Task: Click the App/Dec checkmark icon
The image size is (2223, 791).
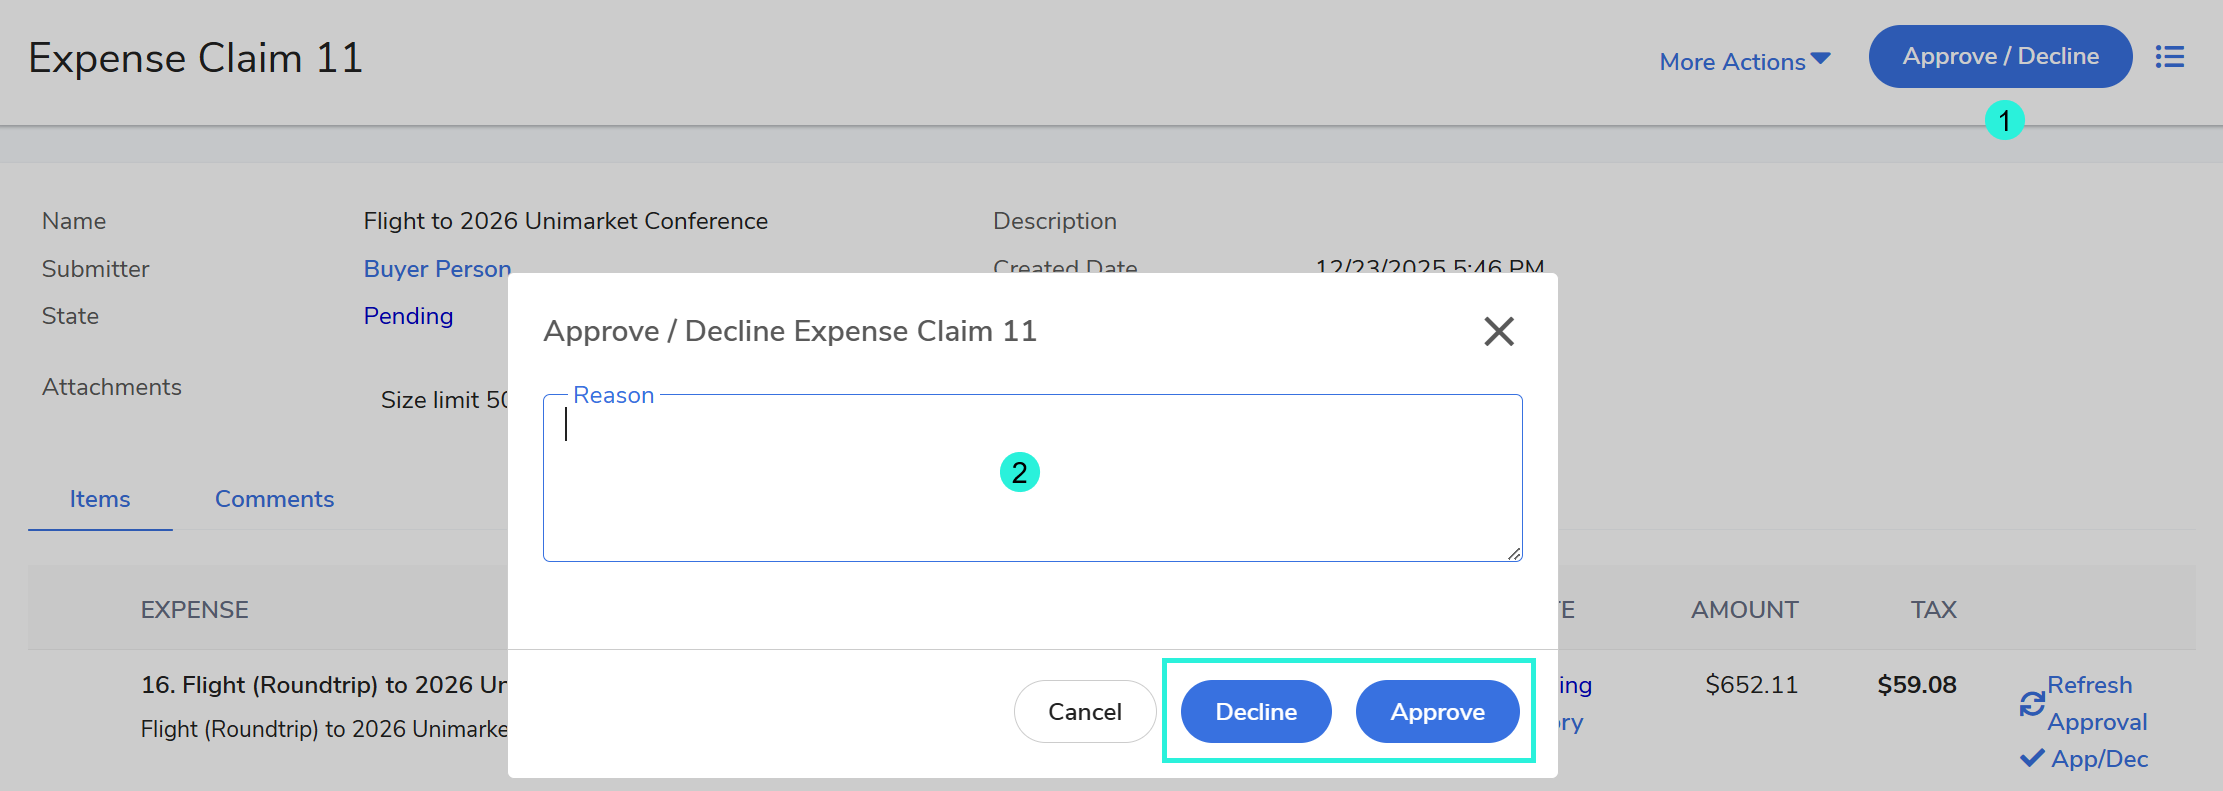Action: click(2031, 759)
